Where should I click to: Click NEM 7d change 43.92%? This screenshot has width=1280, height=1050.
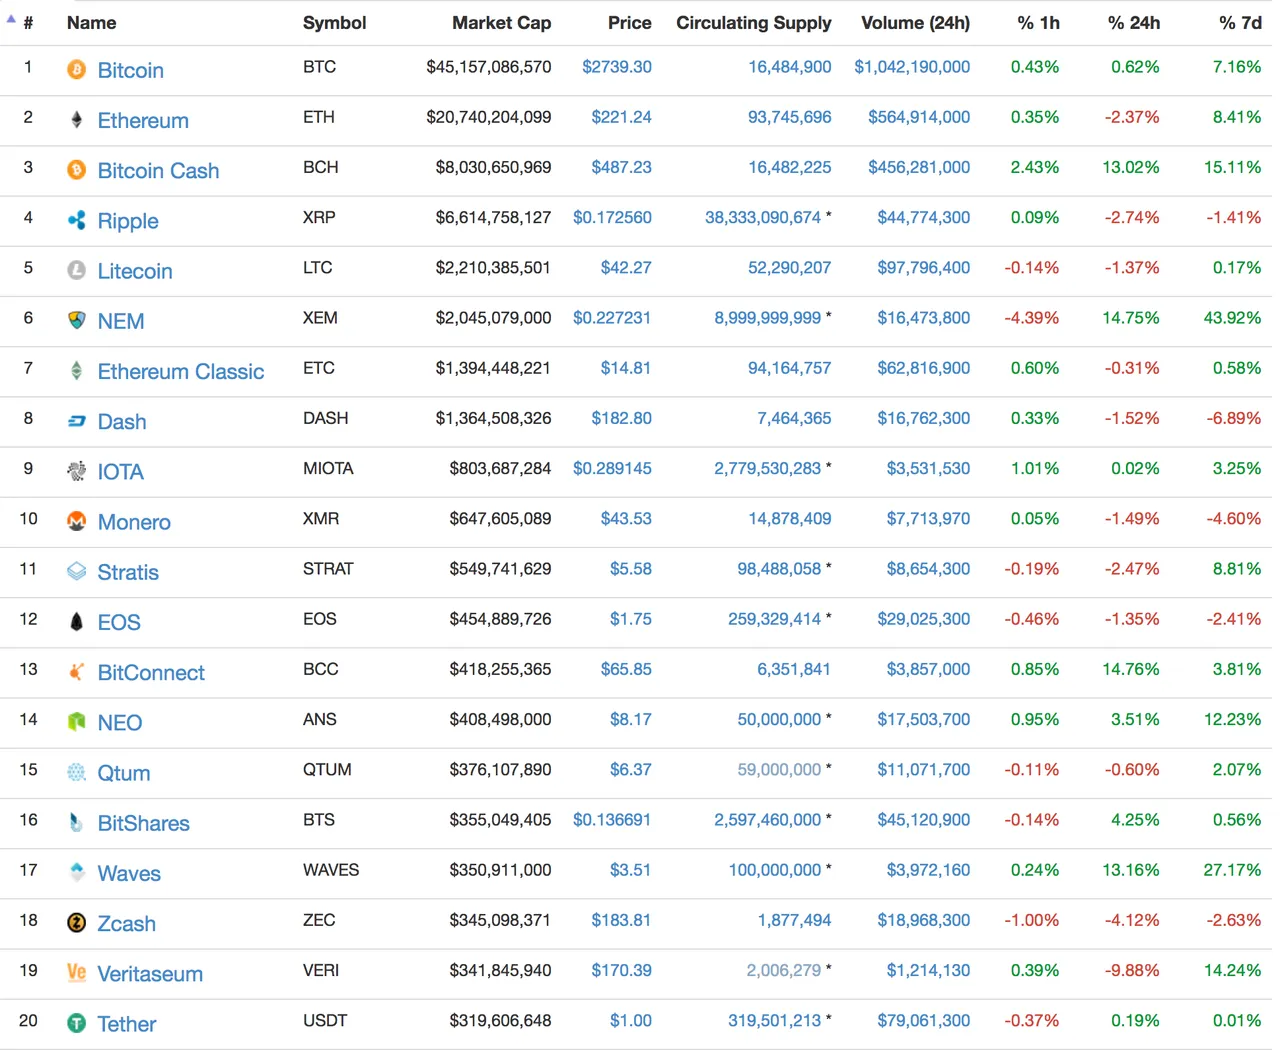tap(1232, 318)
